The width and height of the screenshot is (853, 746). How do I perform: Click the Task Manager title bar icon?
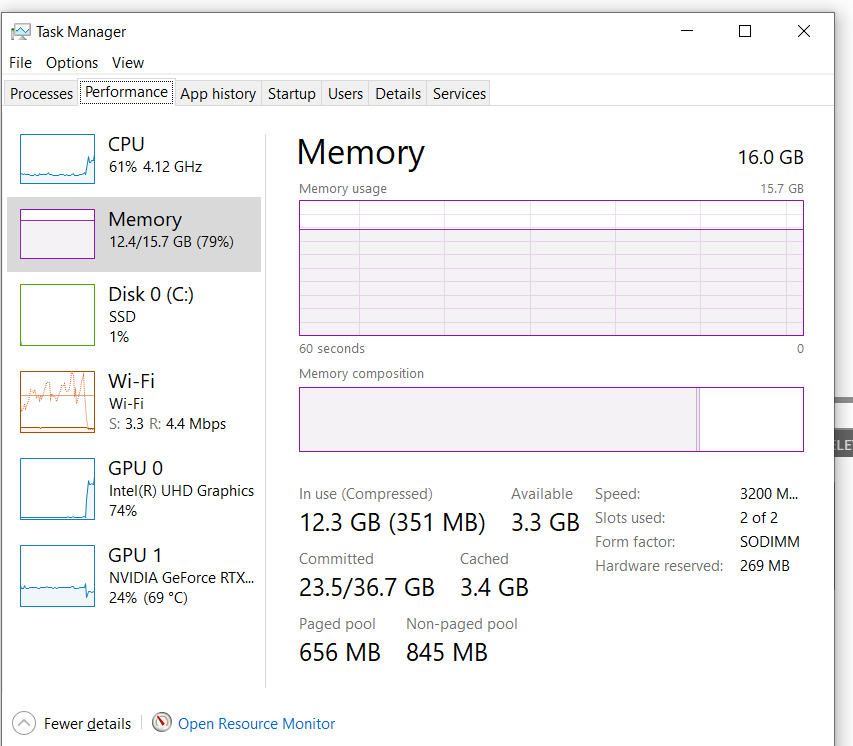pos(20,32)
